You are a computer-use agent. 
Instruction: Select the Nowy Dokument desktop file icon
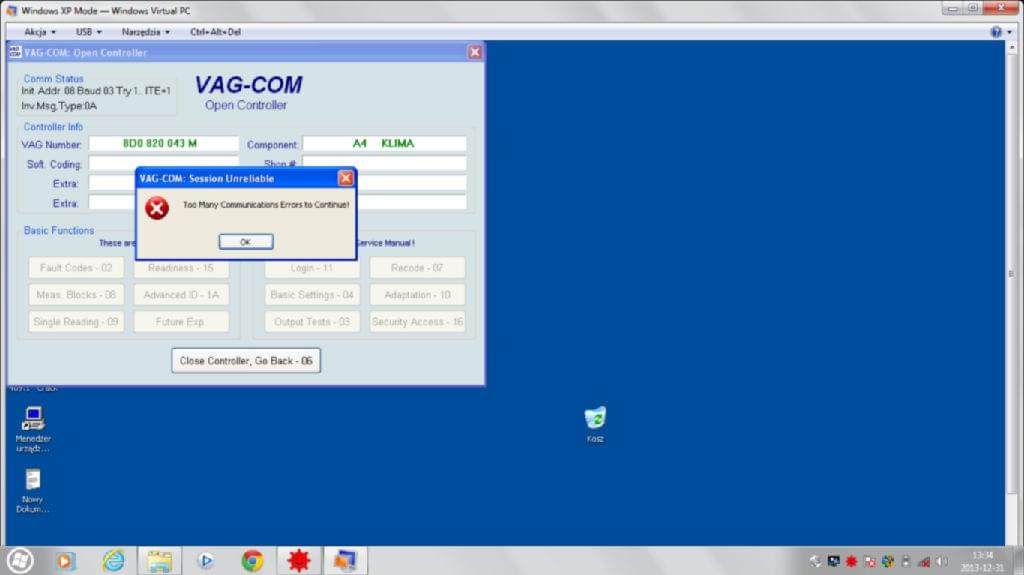coord(33,490)
